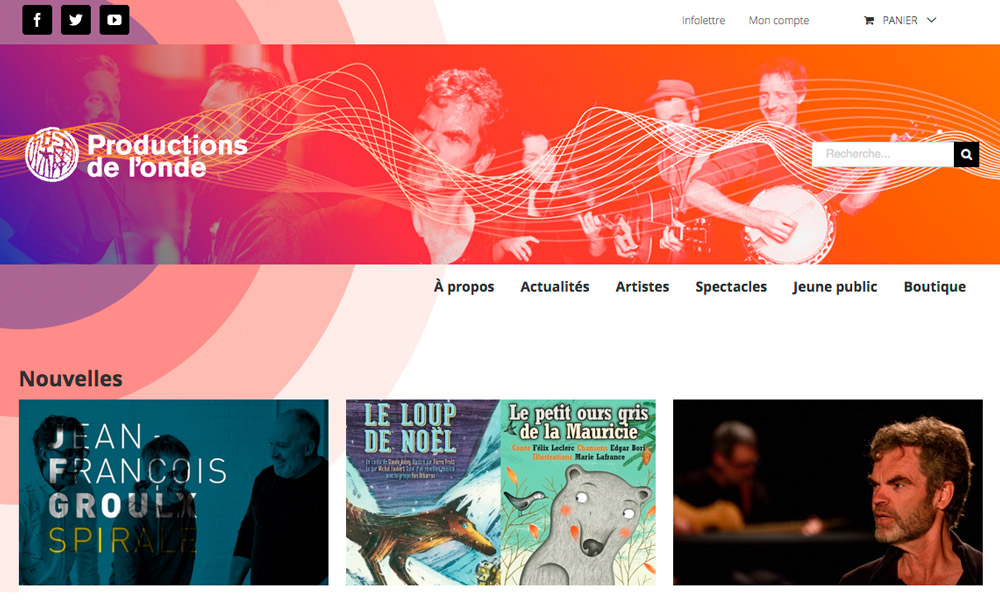
Task: Open the PANIER cart menu label
Action: 900,20
